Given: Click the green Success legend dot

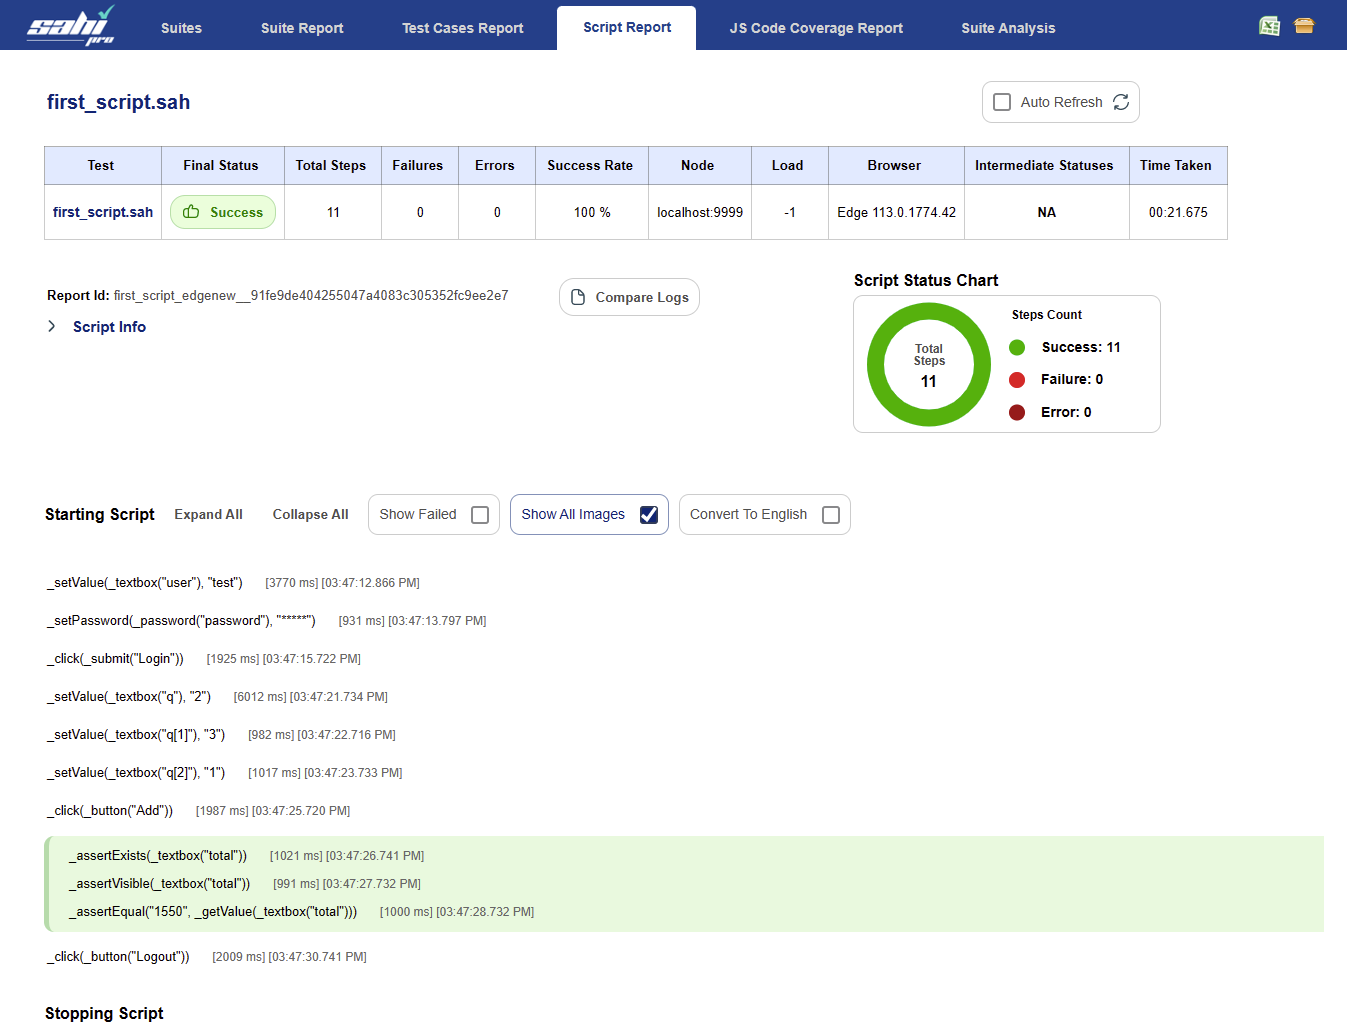Looking at the screenshot, I should click(x=1017, y=347).
